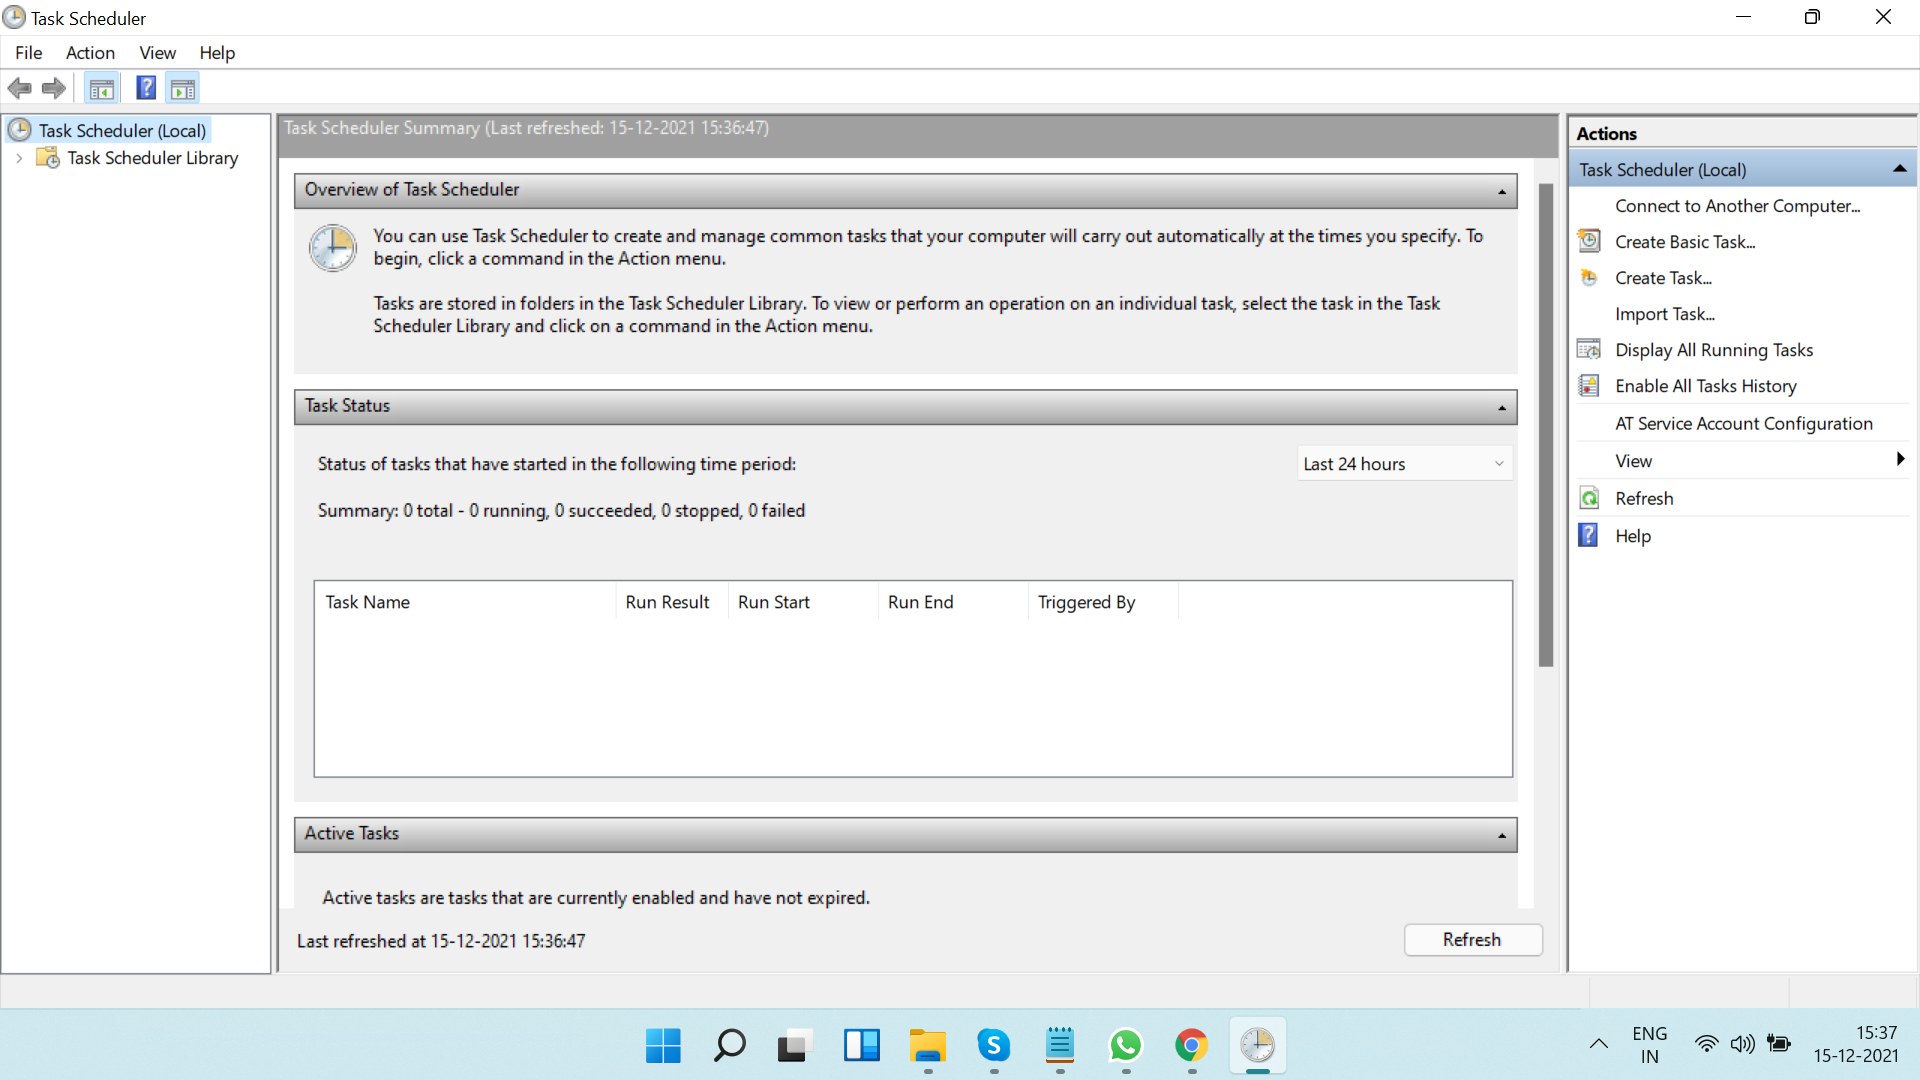Click the Refresh button at the bottom
1920x1080 pixels.
1472,940
